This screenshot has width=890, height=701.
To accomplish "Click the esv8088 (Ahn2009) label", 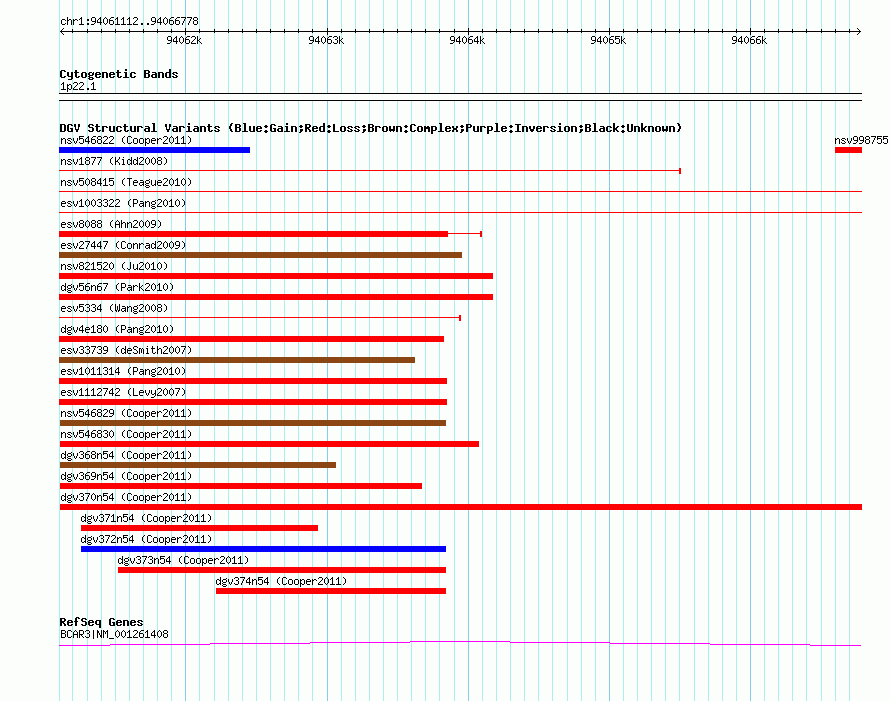I will [111, 224].
